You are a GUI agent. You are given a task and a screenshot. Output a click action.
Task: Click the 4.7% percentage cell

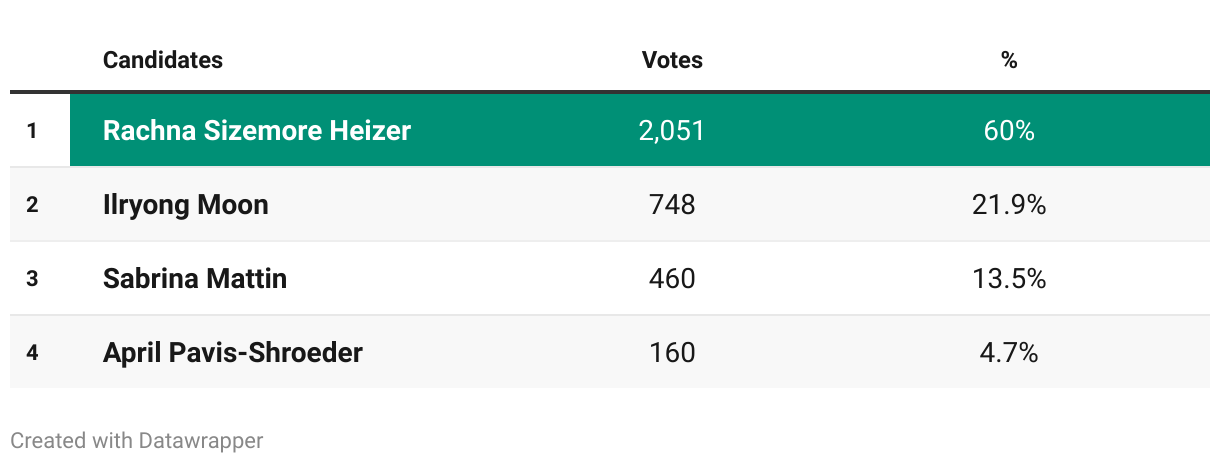click(1009, 352)
